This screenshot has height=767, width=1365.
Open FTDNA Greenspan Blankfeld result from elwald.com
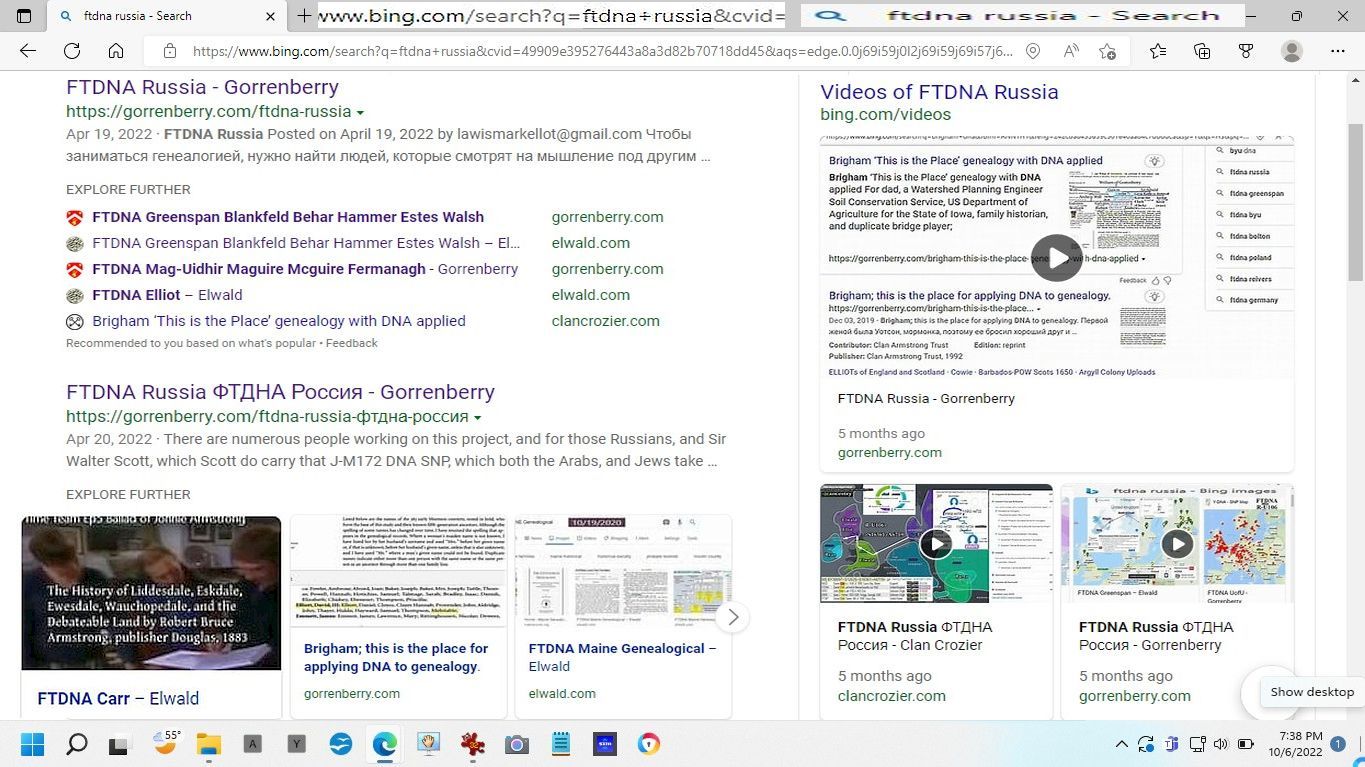click(306, 243)
